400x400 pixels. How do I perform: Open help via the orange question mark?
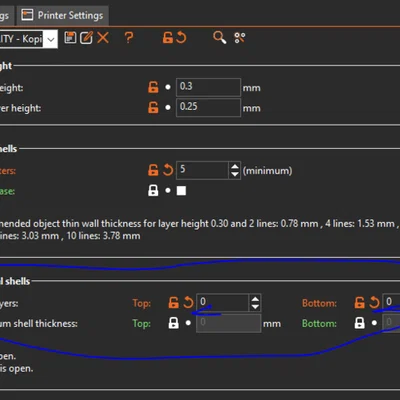[x=129, y=37]
